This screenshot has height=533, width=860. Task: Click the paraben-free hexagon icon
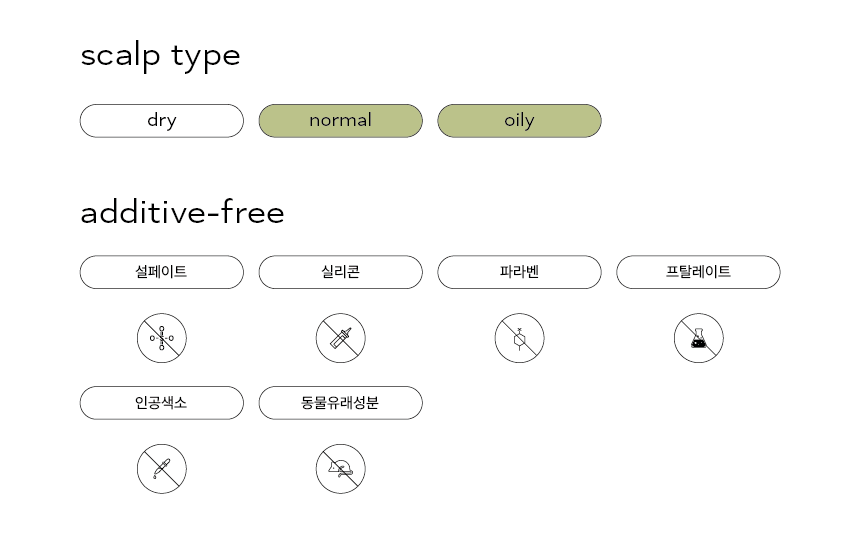[519, 338]
